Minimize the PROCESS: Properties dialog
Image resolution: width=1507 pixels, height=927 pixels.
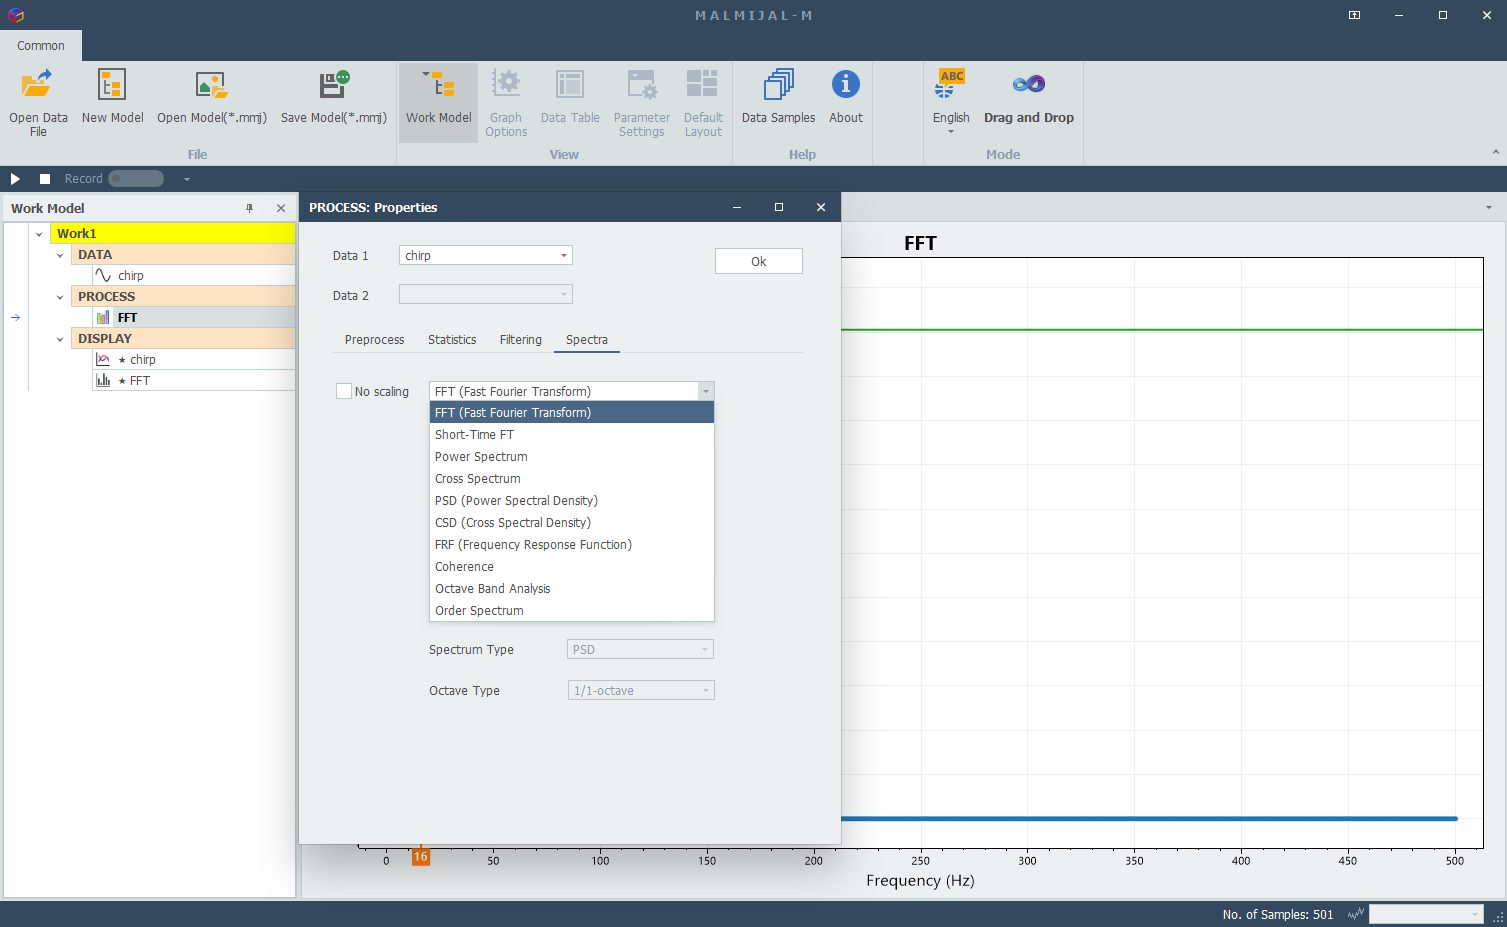(737, 207)
